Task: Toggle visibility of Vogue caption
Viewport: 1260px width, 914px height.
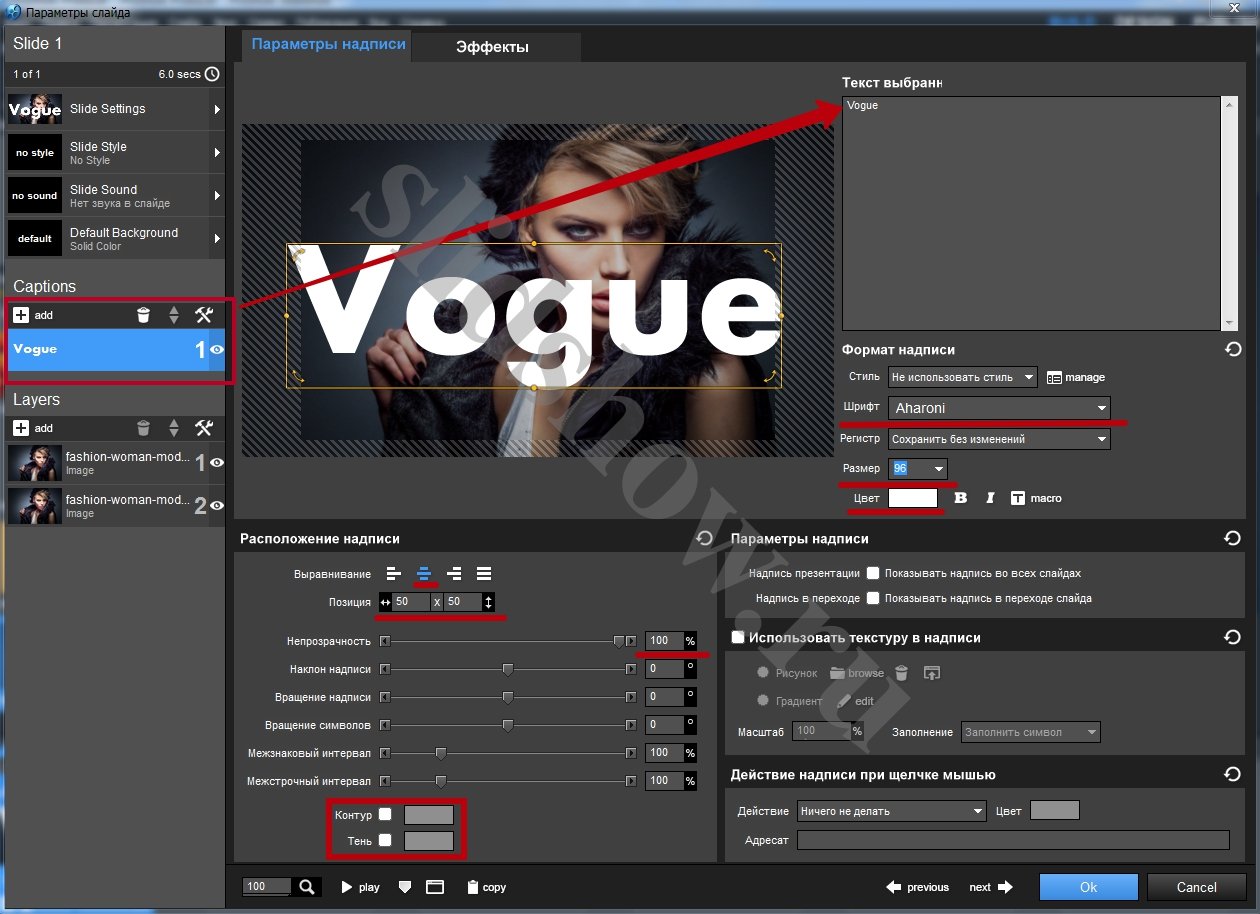Action: click(216, 350)
